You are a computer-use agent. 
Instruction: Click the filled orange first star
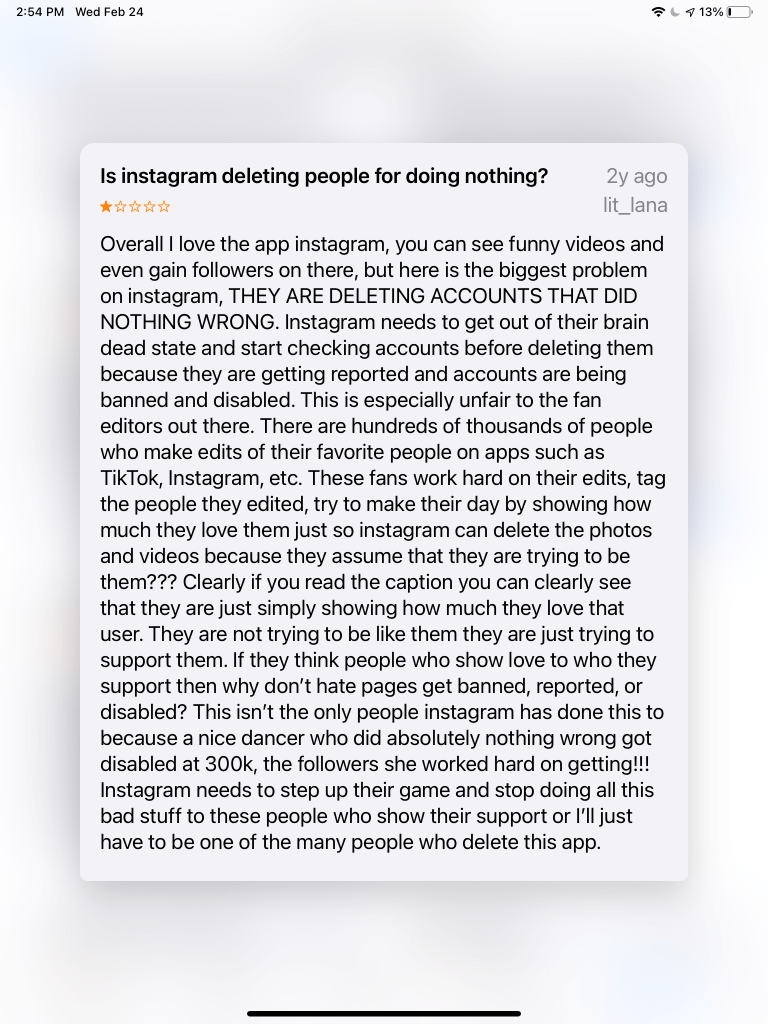point(106,207)
